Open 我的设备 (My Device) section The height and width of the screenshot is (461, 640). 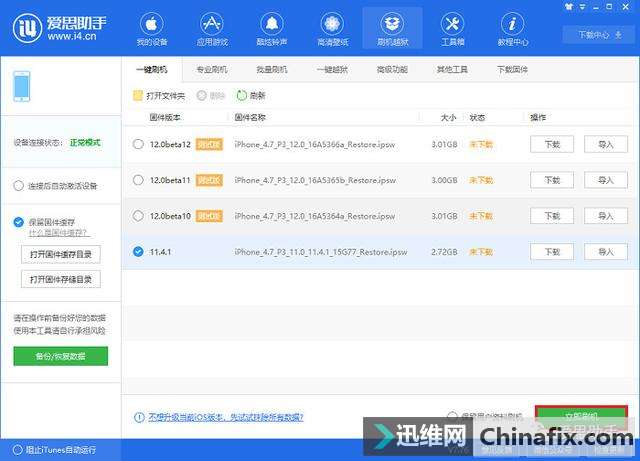click(152, 29)
